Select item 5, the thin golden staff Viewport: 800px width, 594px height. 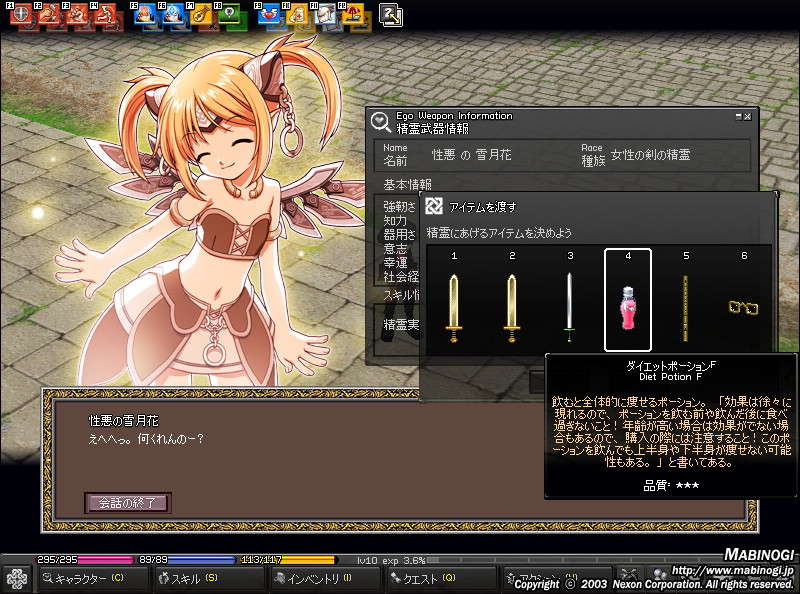pos(685,308)
